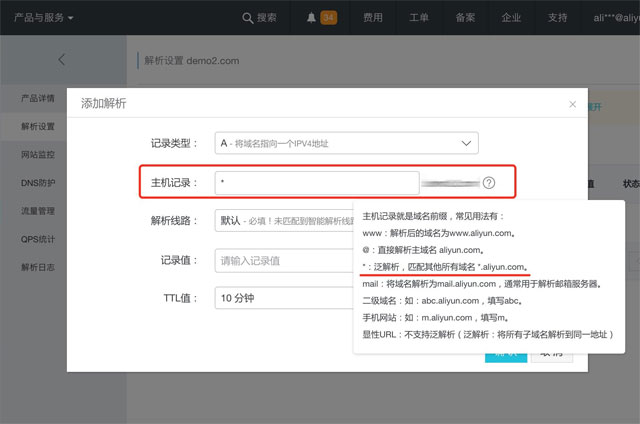
Task: Click the 泛解析 tooltip line
Action: pos(445,267)
